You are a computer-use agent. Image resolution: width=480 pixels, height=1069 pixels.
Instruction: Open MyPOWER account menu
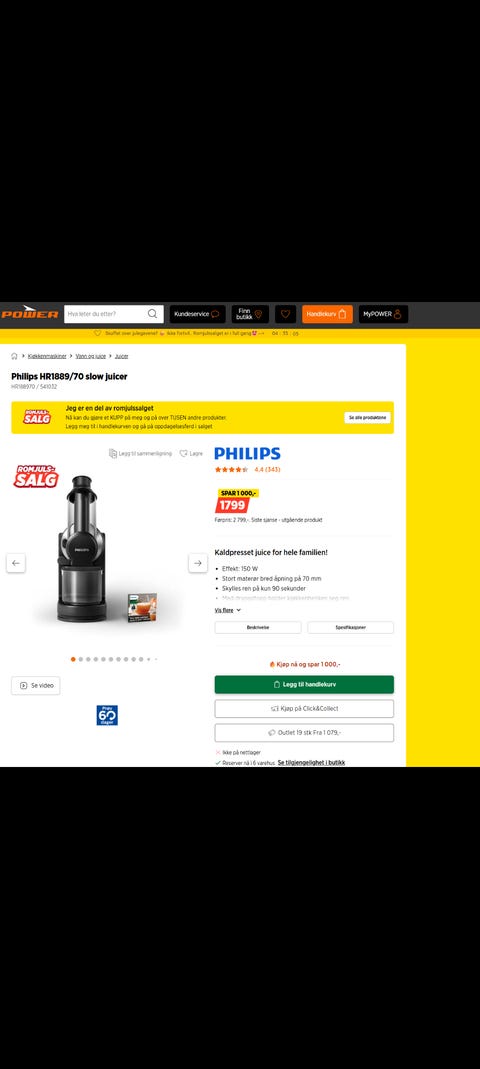(383, 314)
